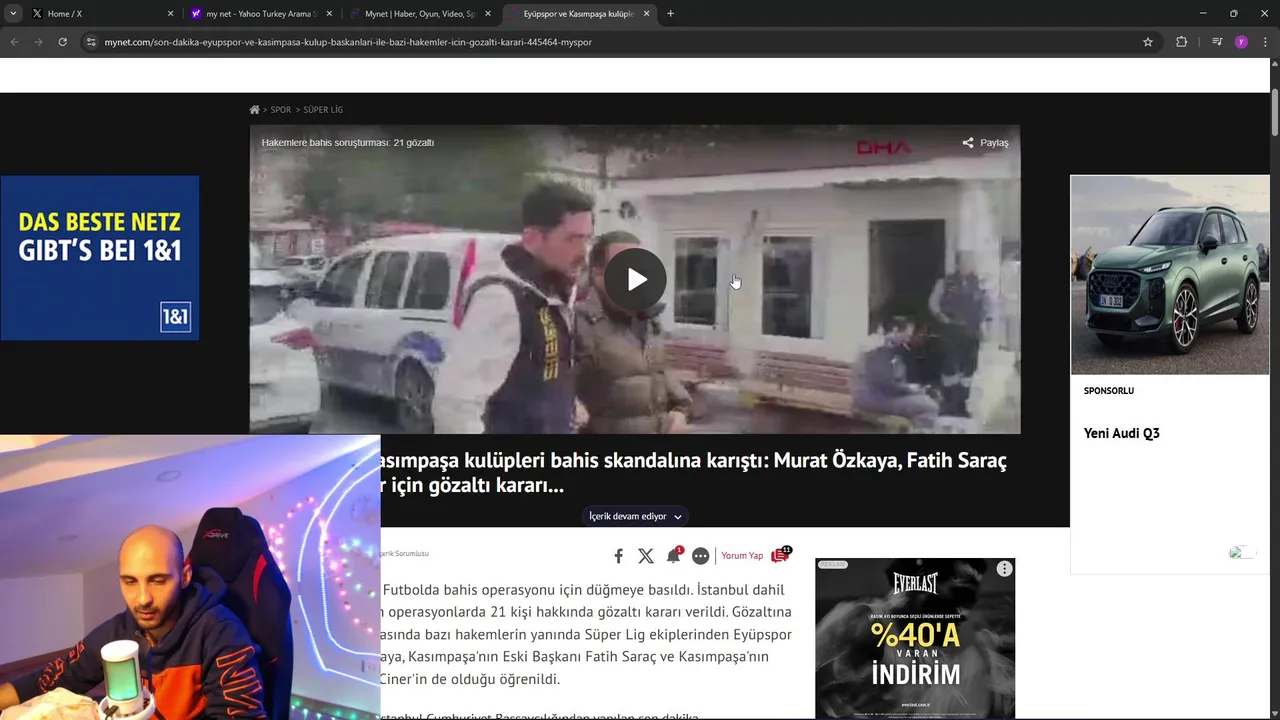Click the mynet.com address bar
This screenshot has width=1280, height=720.
(620, 42)
